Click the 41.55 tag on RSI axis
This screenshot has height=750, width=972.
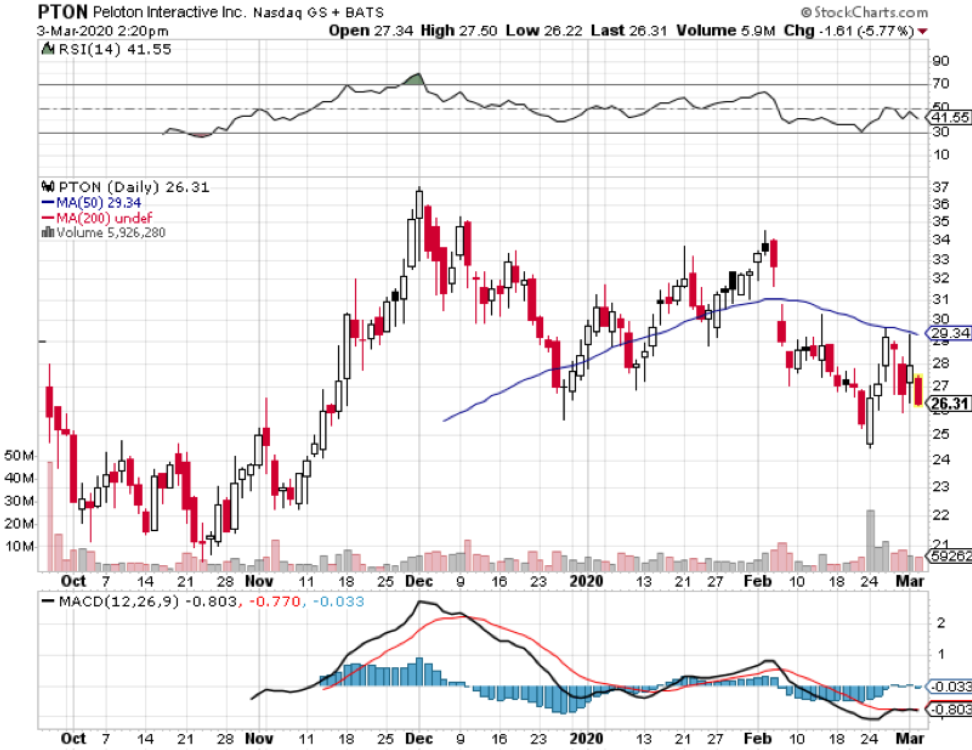[949, 117]
